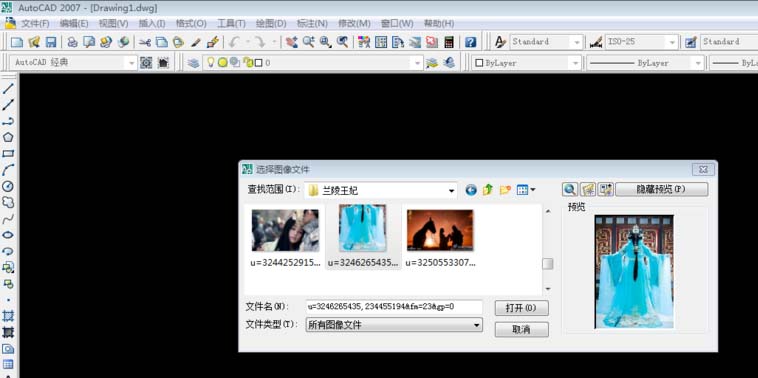
Task: Click the Publish icon
Action: click(x=106, y=42)
